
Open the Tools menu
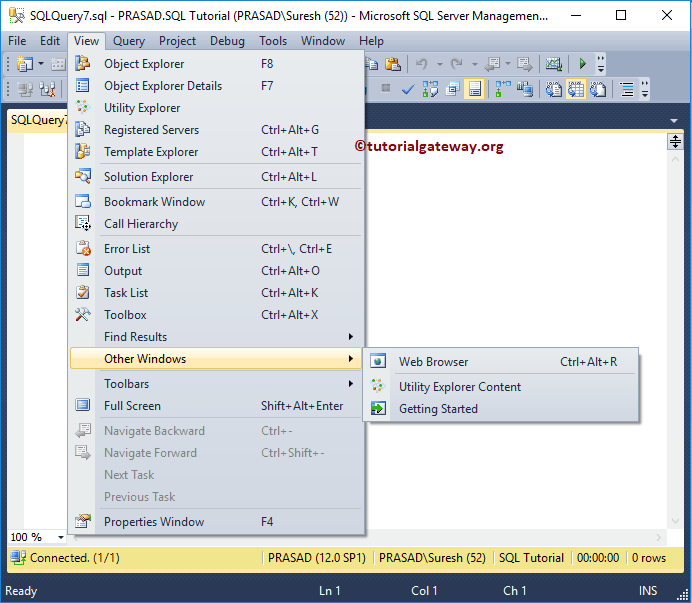(x=273, y=41)
